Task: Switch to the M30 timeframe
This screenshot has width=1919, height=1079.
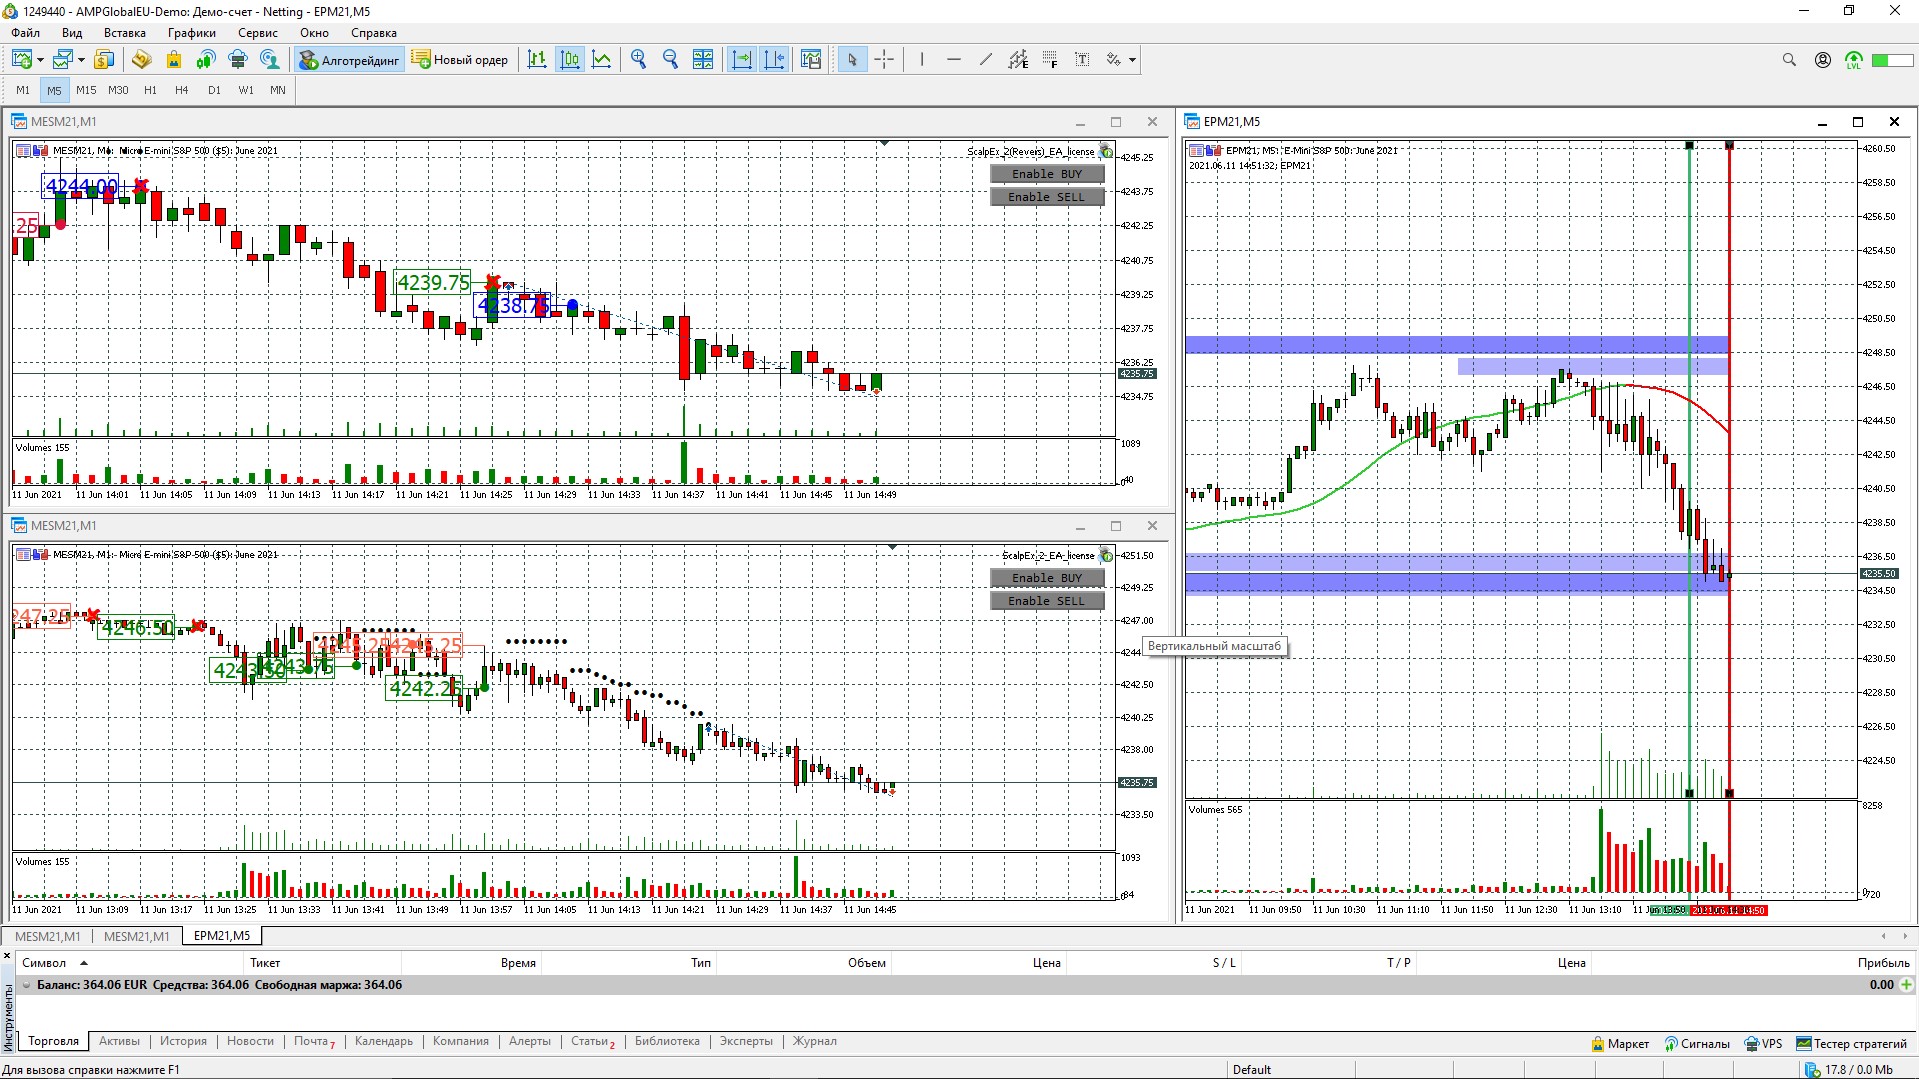Action: point(118,90)
